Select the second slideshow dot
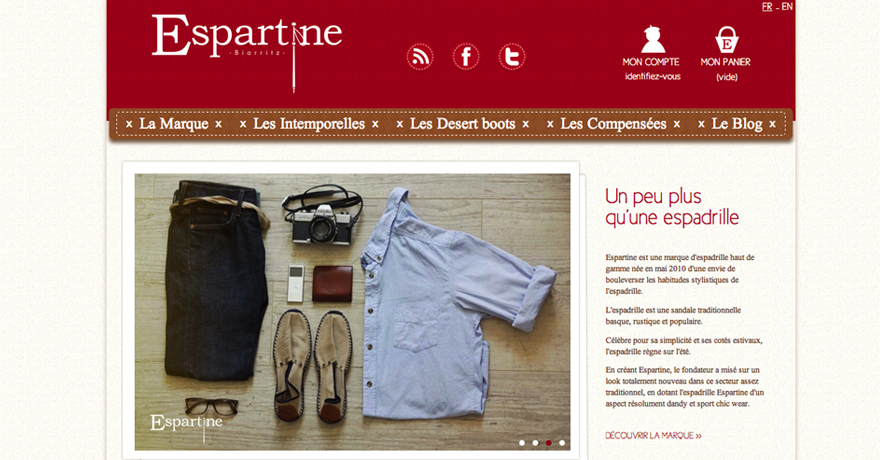This screenshot has height=460, width=880. tap(535, 443)
